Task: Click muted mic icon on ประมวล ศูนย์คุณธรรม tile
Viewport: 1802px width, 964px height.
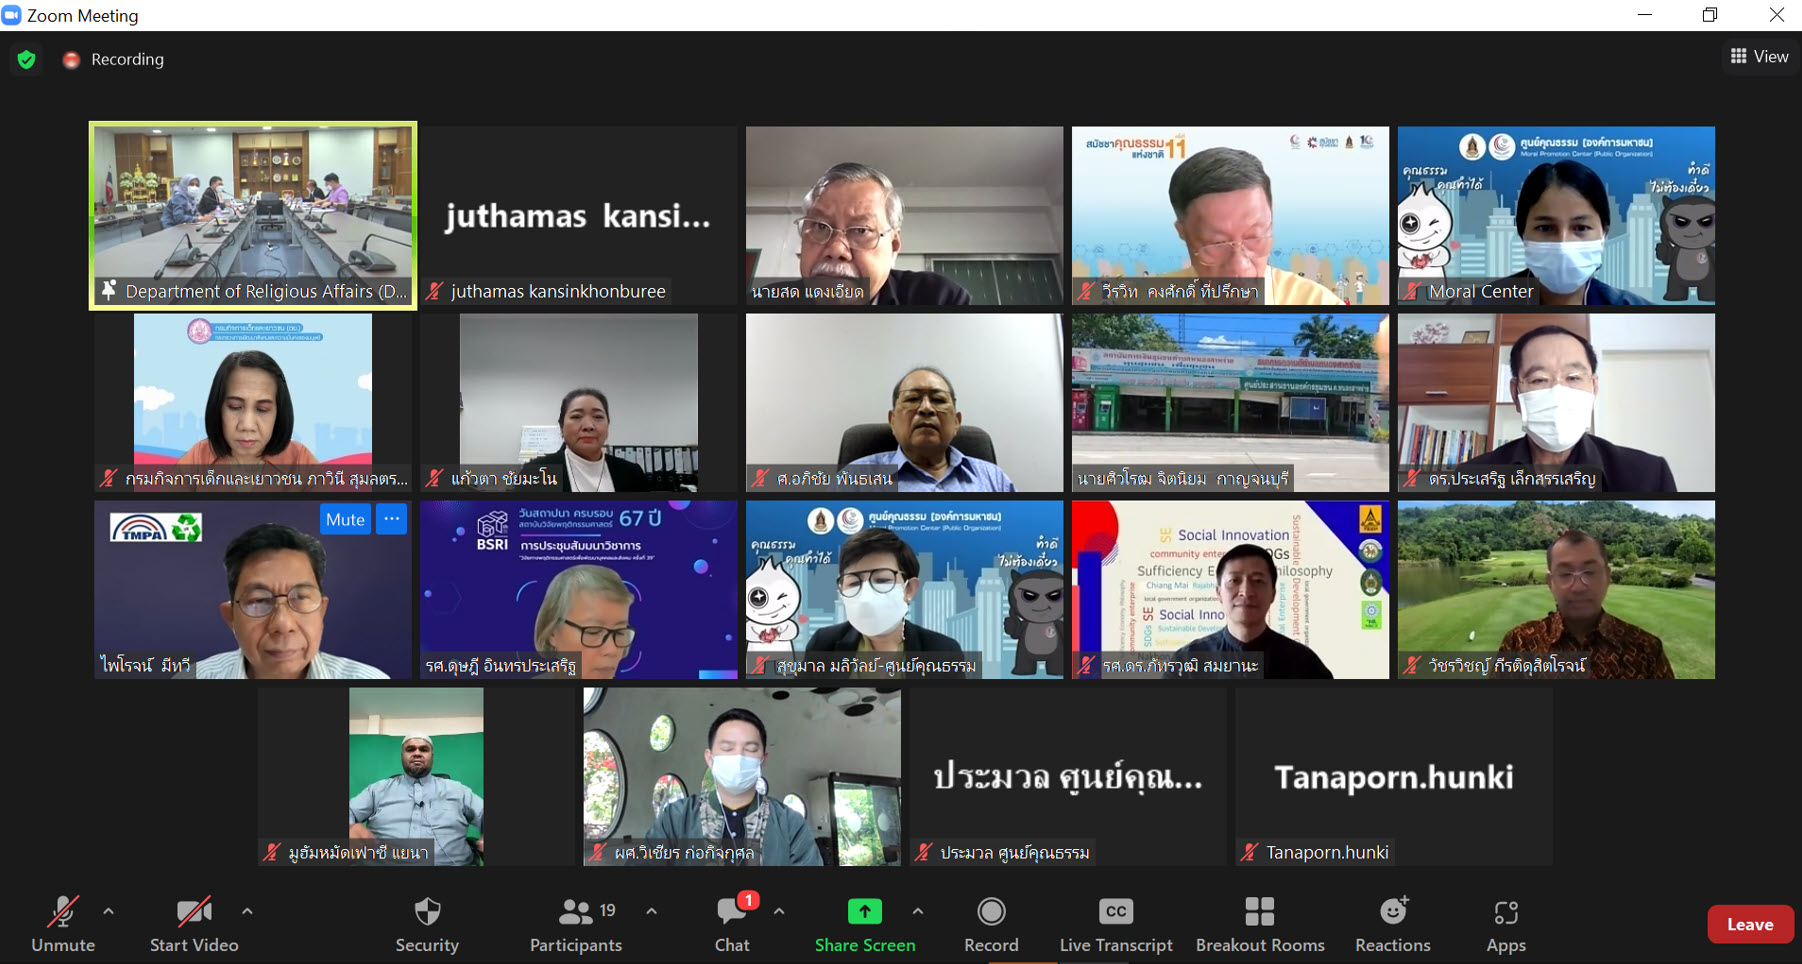Action: (x=924, y=852)
